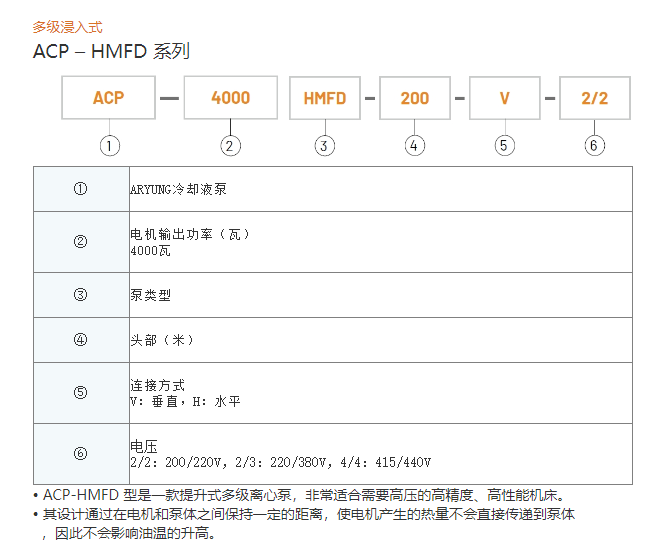Click the bullet starting ACP-HMFD 型是一款
The width and height of the screenshot is (663, 550).
tap(299, 495)
